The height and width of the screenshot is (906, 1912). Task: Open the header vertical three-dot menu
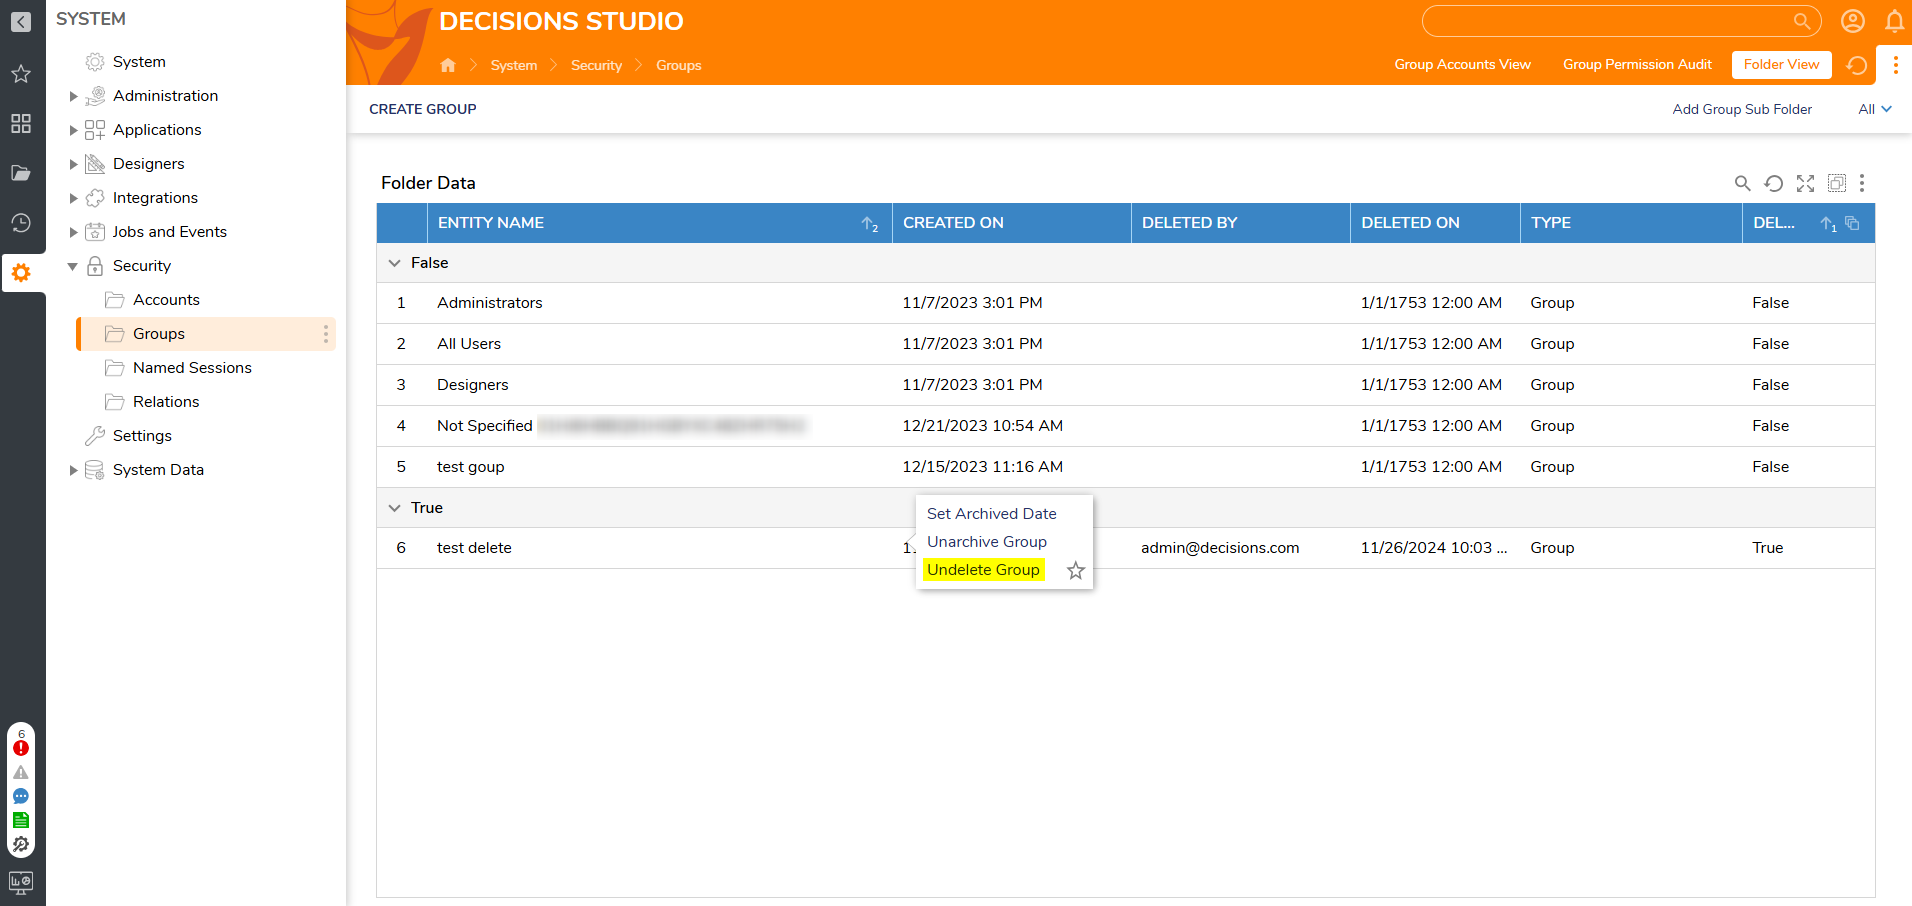1896,65
